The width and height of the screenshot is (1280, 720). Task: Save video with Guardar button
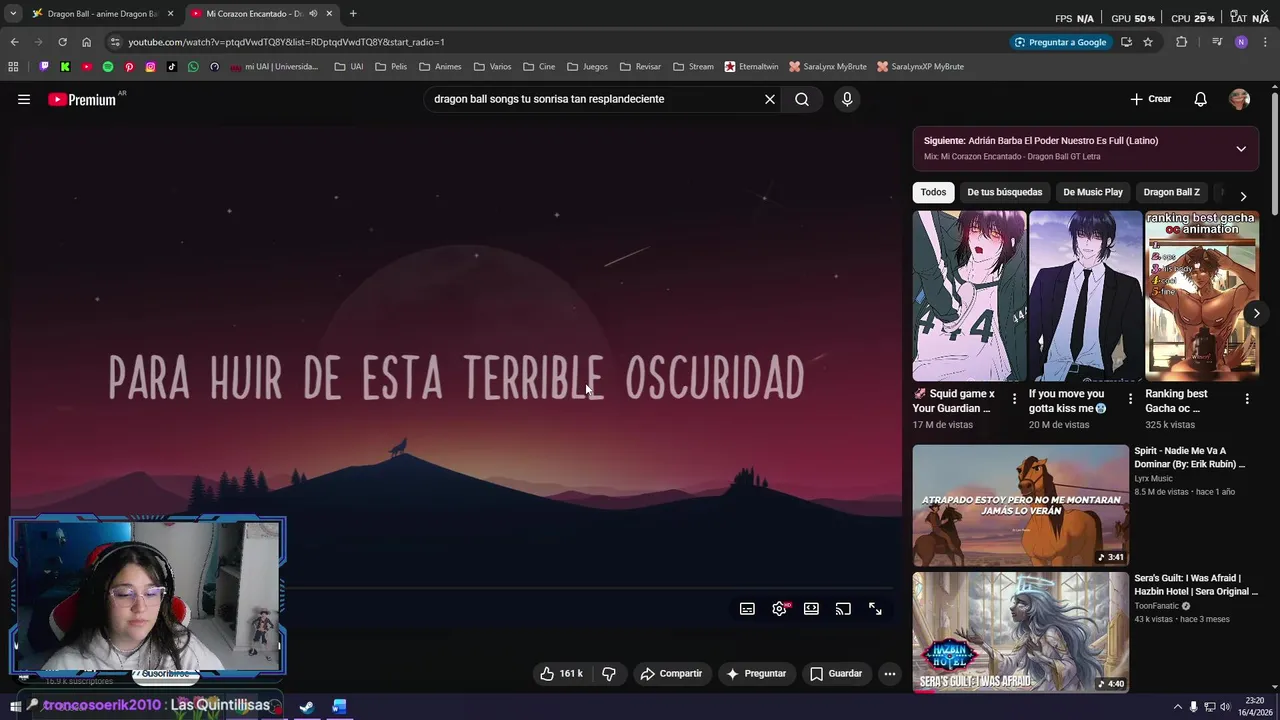[836, 674]
